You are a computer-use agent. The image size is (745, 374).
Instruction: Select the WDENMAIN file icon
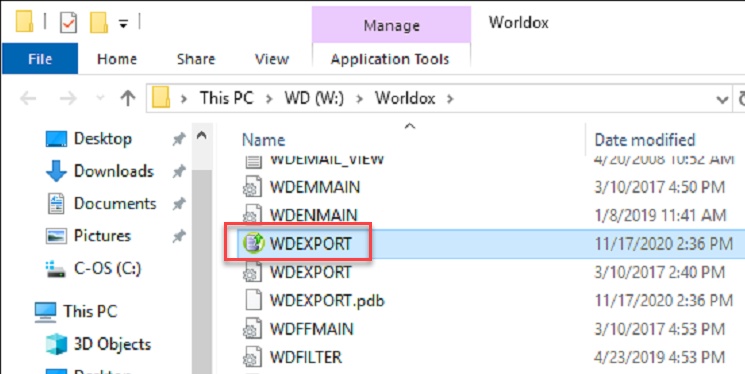[252, 214]
